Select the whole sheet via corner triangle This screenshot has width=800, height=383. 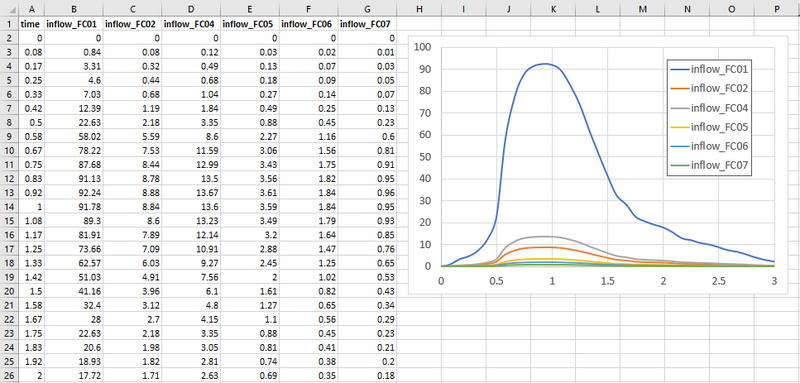(9, 9)
